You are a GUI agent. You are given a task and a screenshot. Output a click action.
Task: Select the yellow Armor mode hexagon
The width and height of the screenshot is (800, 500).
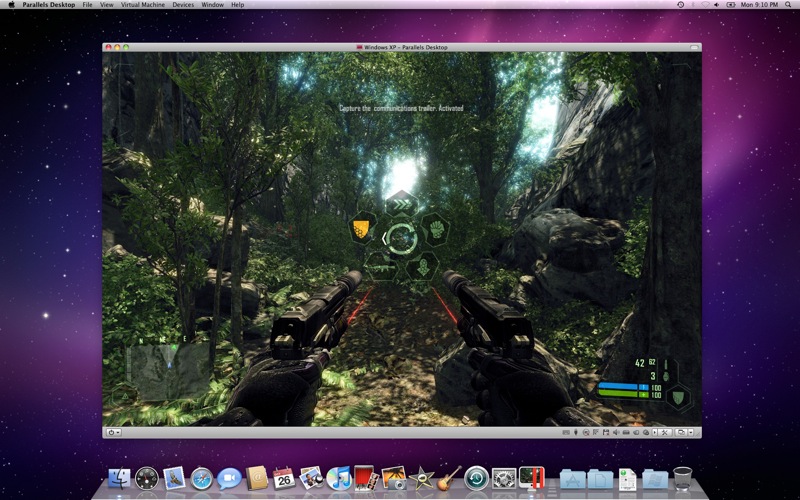point(362,229)
